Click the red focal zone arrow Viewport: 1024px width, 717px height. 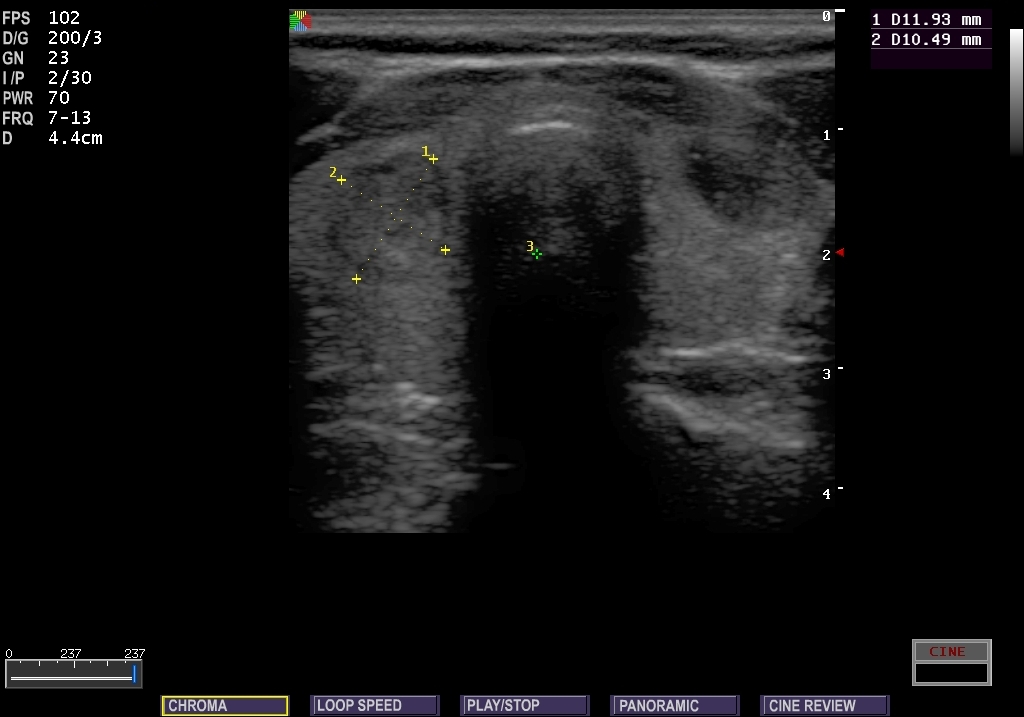tap(840, 252)
